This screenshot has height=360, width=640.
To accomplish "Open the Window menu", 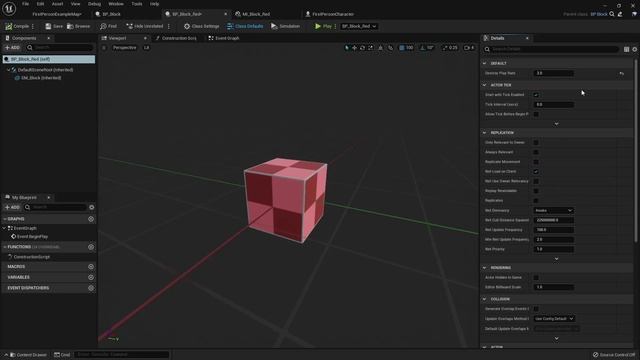I will pyautogui.click(x=116, y=4).
